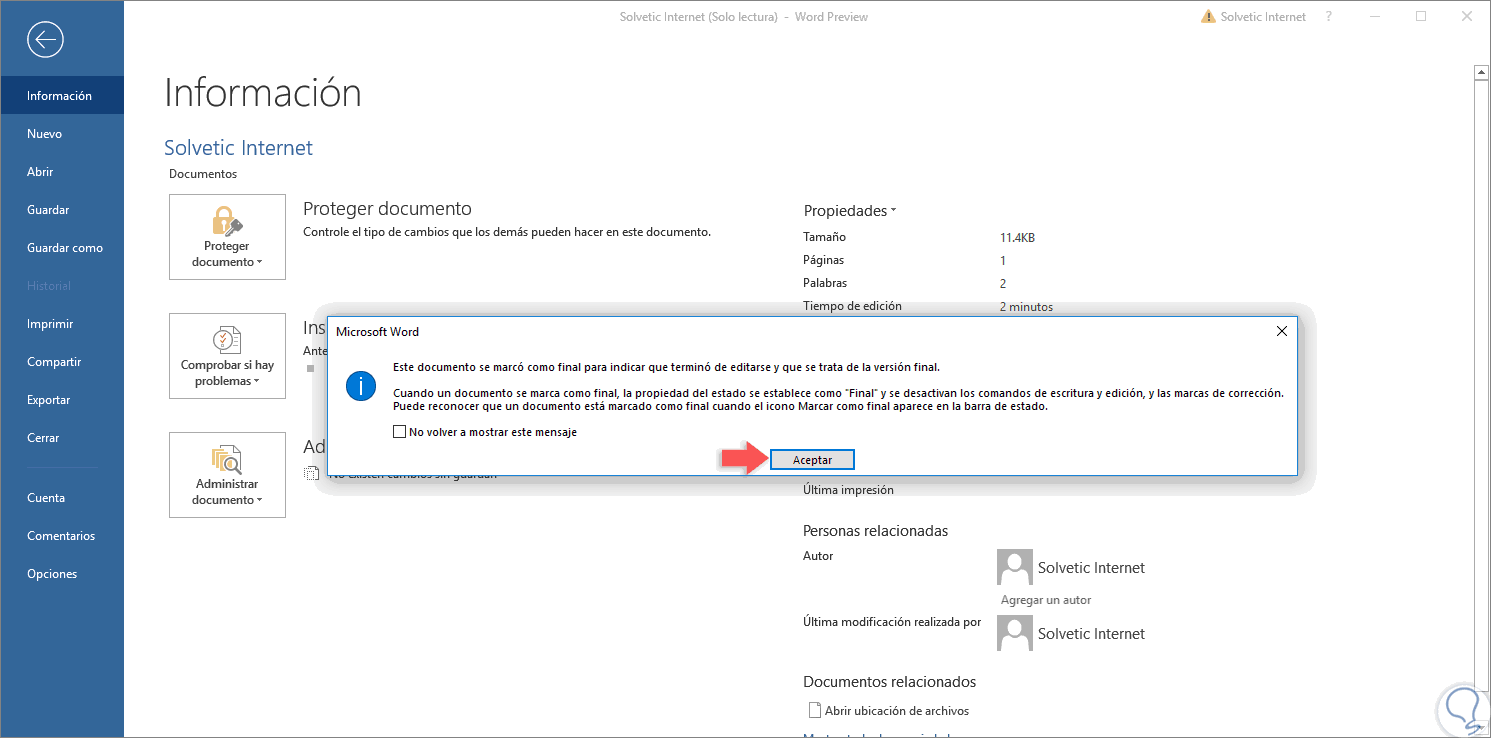Go back using the circular arrow

pyautogui.click(x=46, y=40)
